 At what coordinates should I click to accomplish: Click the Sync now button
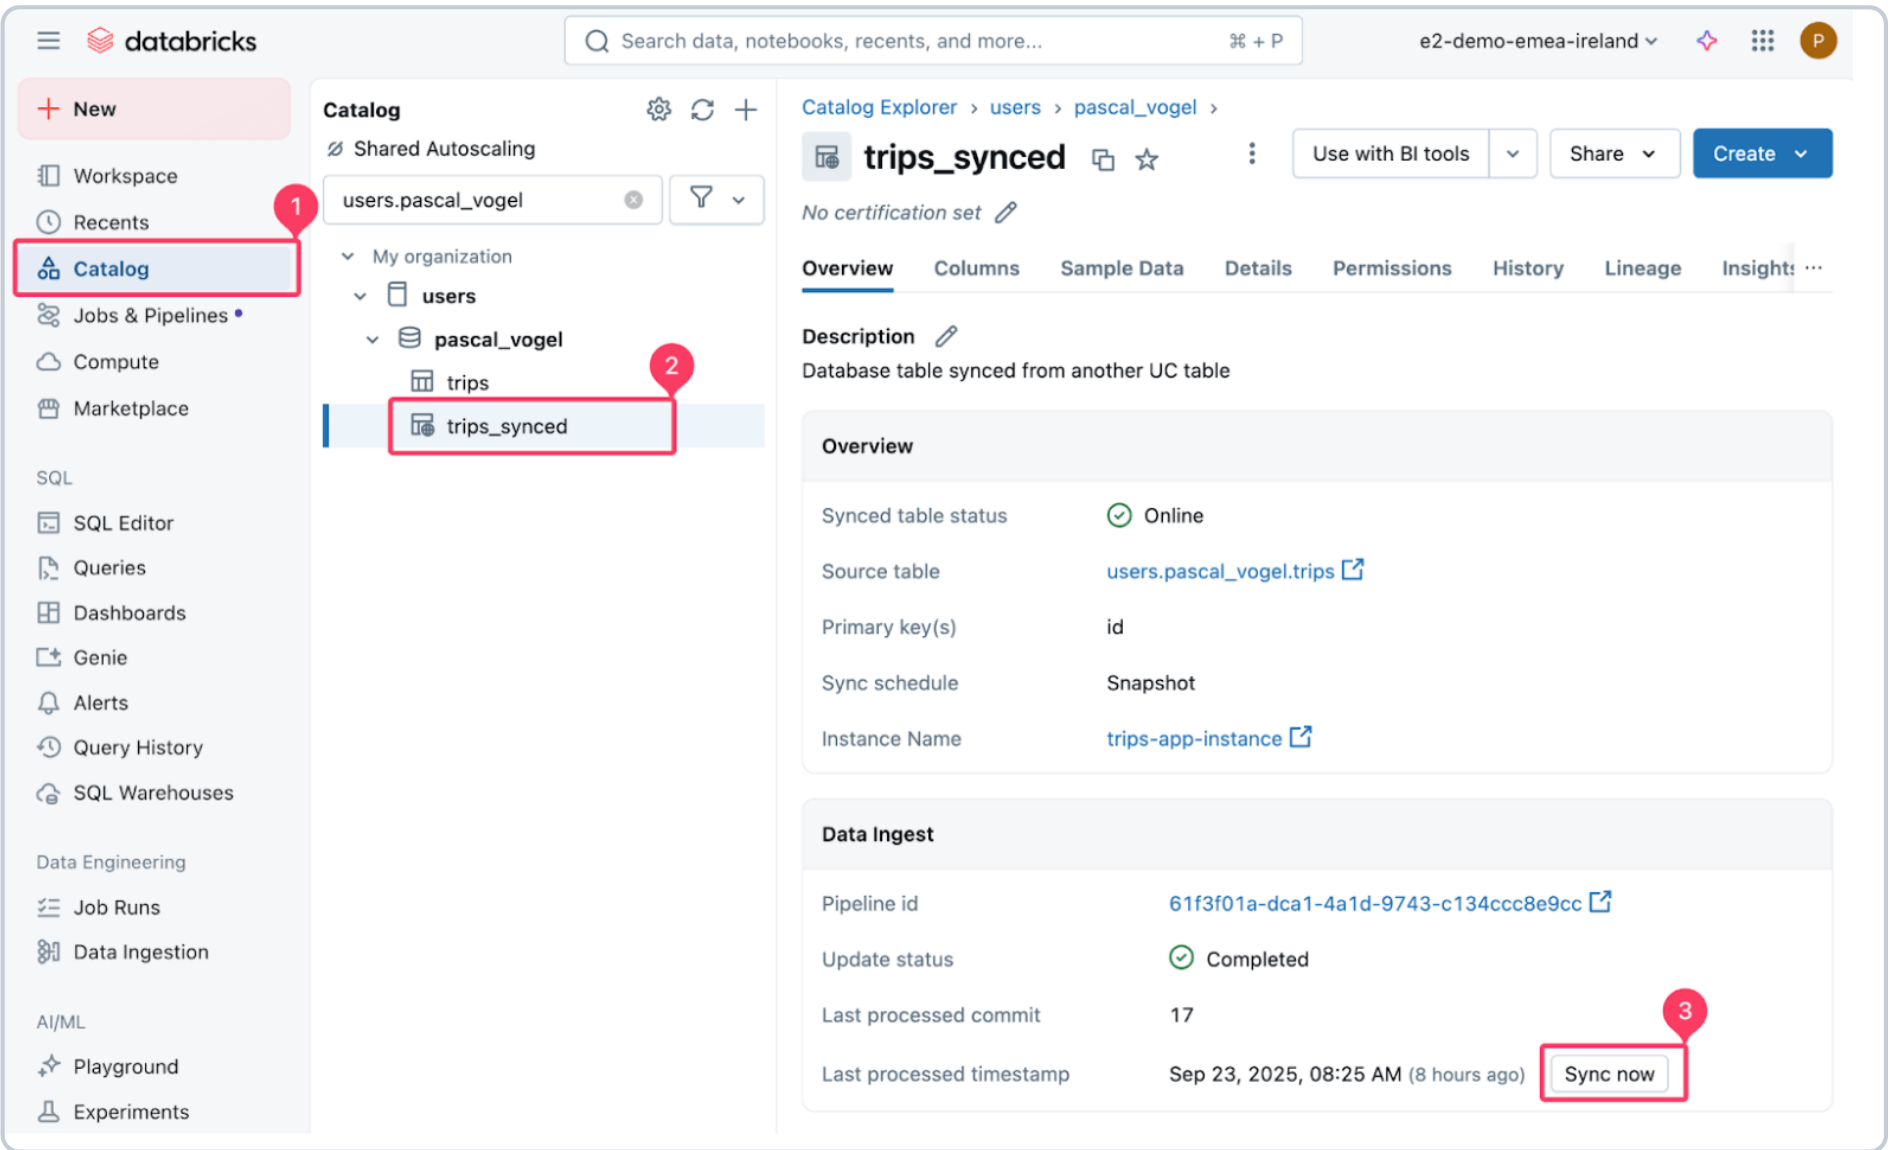(x=1609, y=1074)
